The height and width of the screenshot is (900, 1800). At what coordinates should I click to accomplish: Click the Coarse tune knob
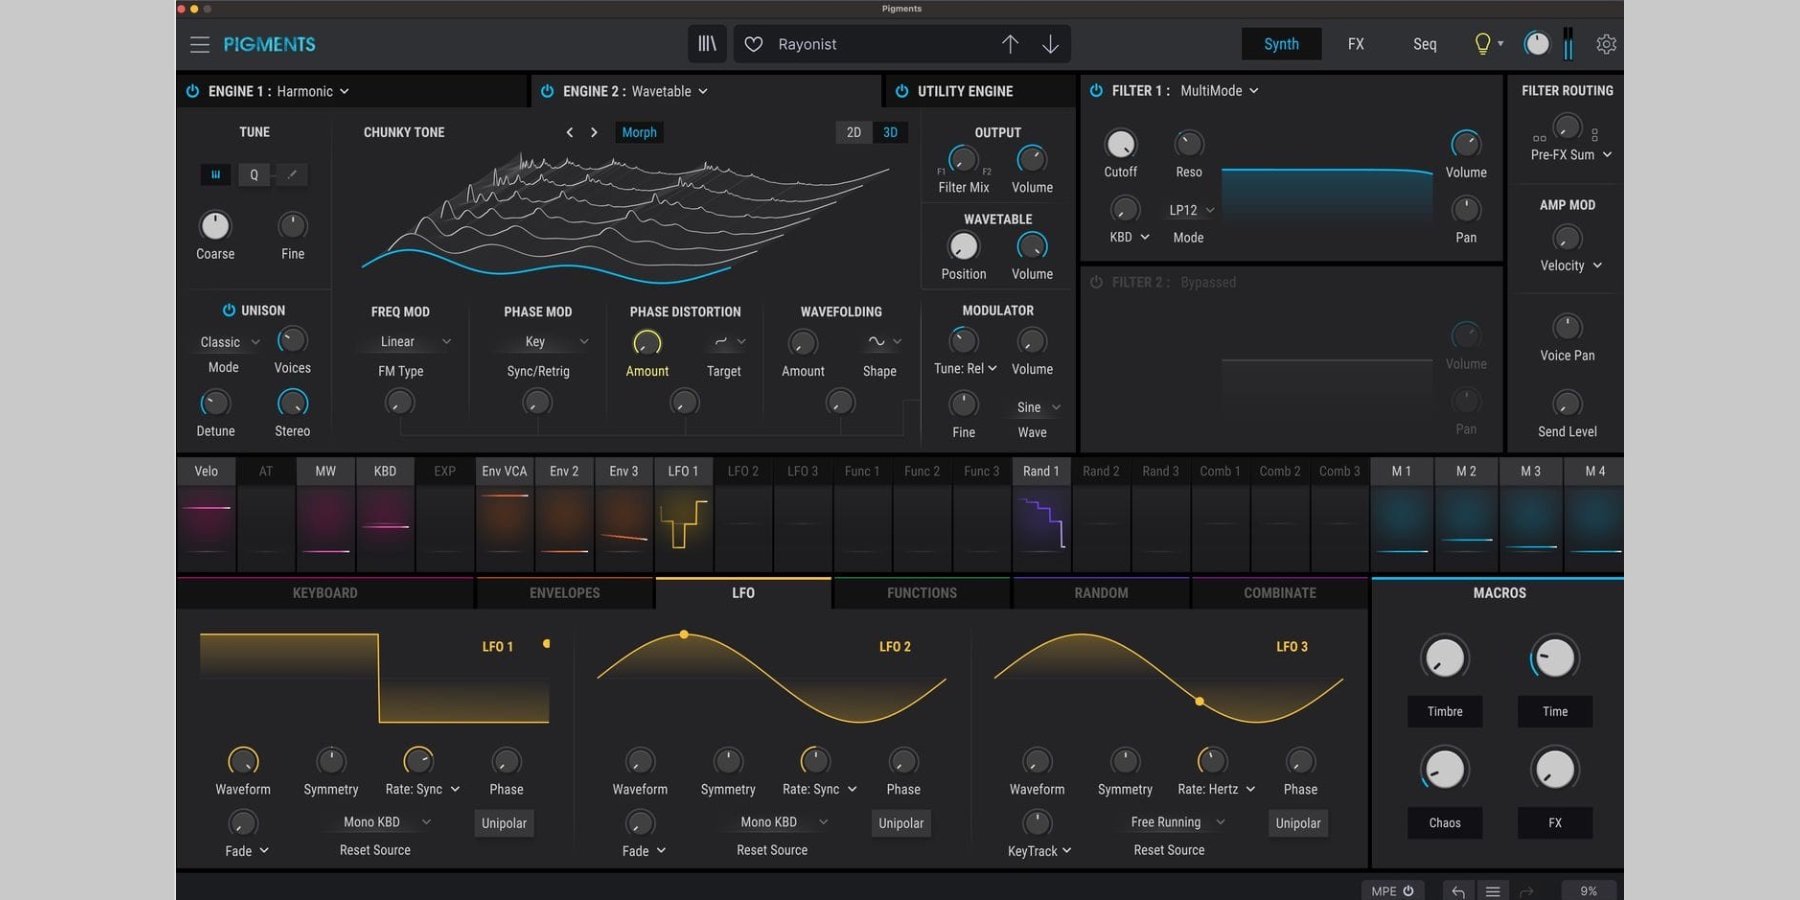pos(215,225)
